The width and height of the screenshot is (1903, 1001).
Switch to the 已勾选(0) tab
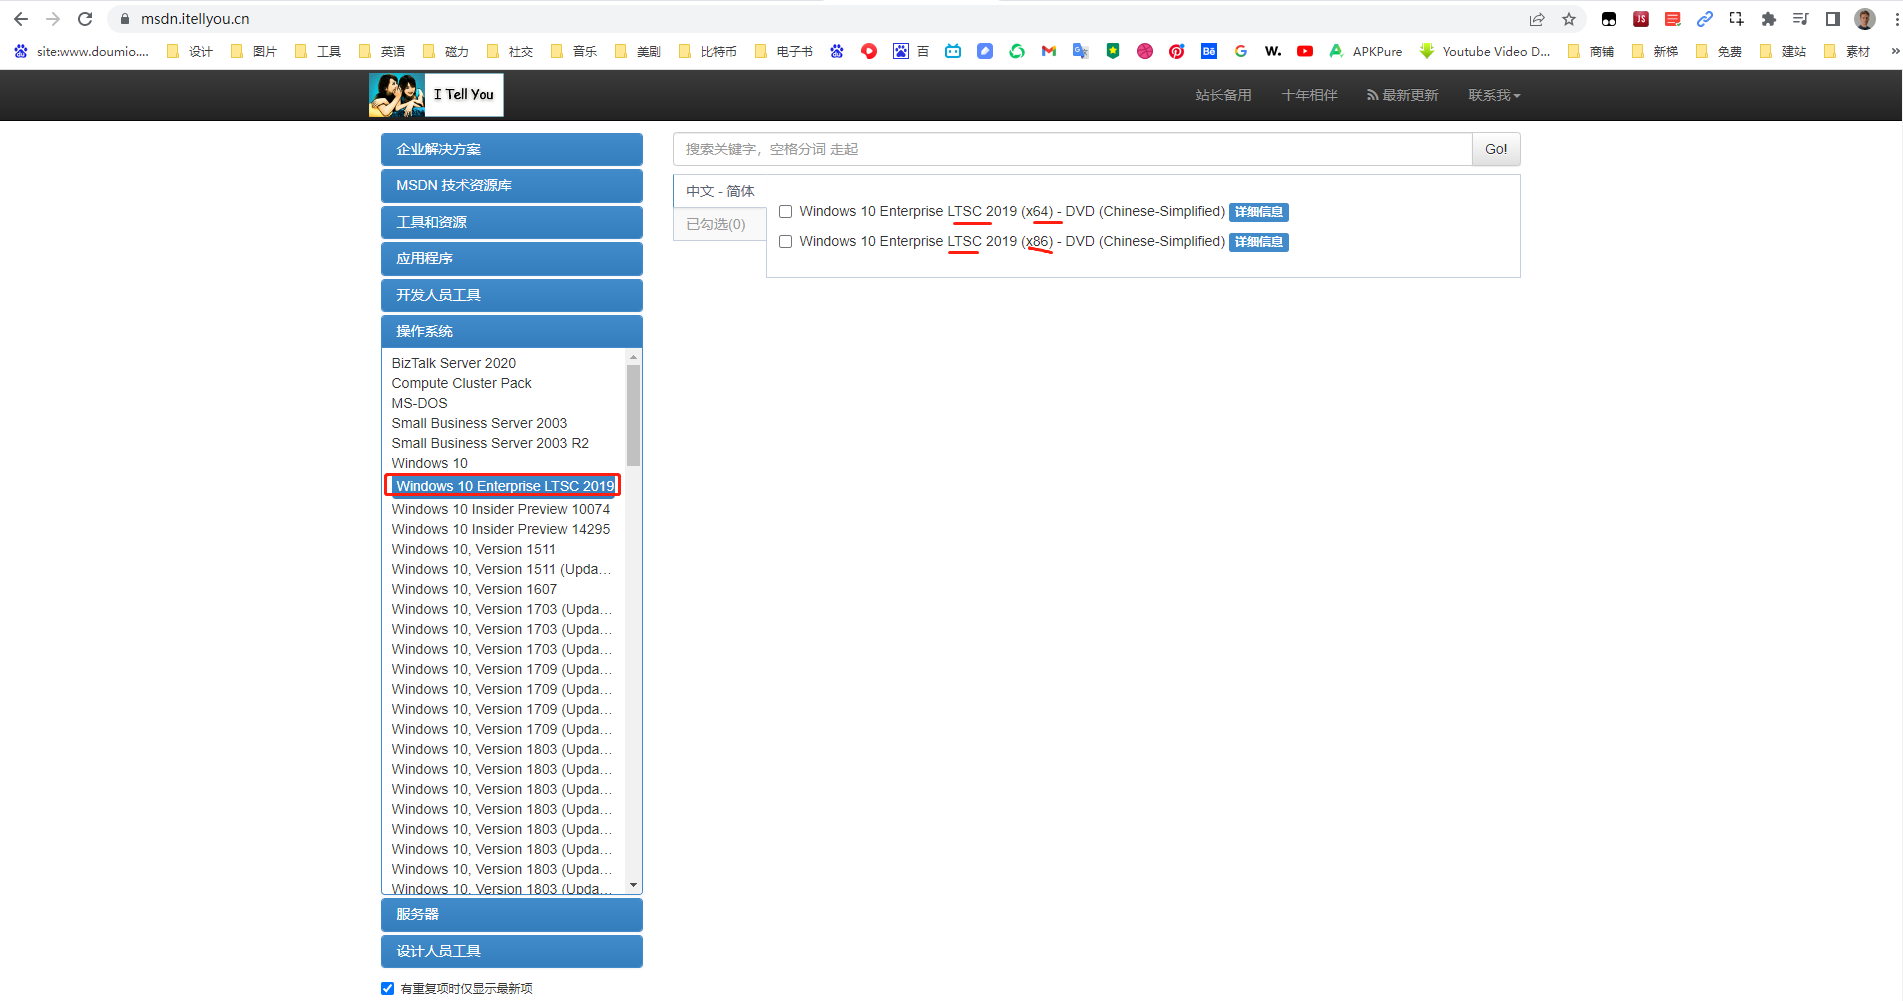coord(716,224)
